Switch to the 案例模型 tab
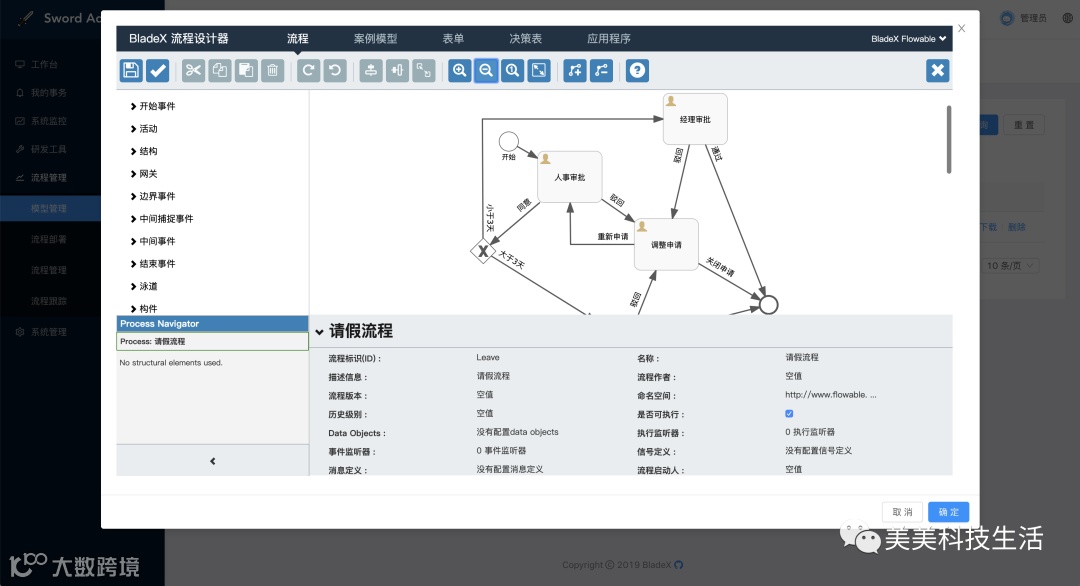 click(375, 39)
